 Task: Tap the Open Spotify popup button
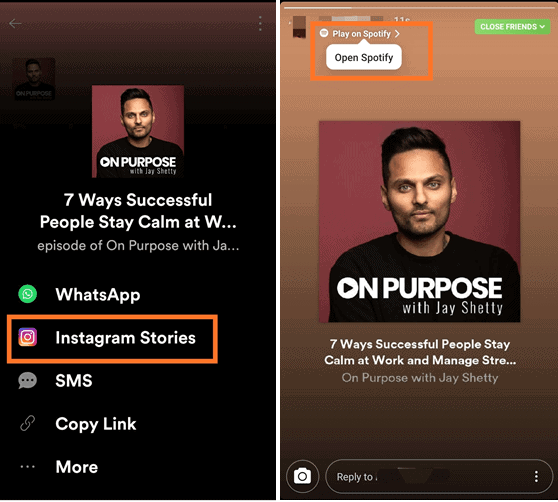pyautogui.click(x=364, y=57)
